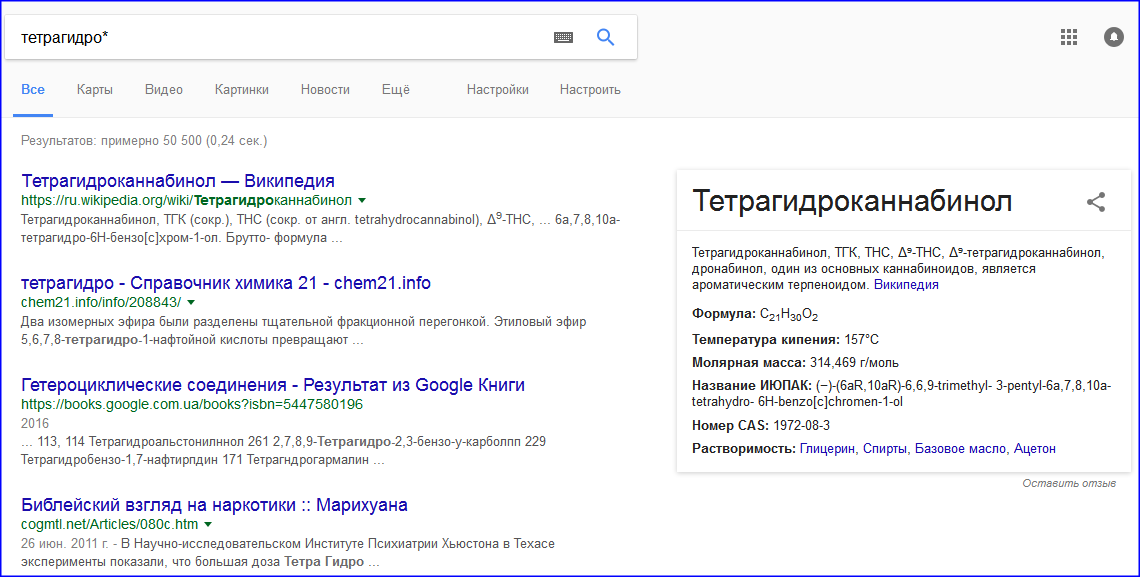Open Тетрагидроканнабинол — Википедия result
1140x577 pixels.
coord(177,181)
